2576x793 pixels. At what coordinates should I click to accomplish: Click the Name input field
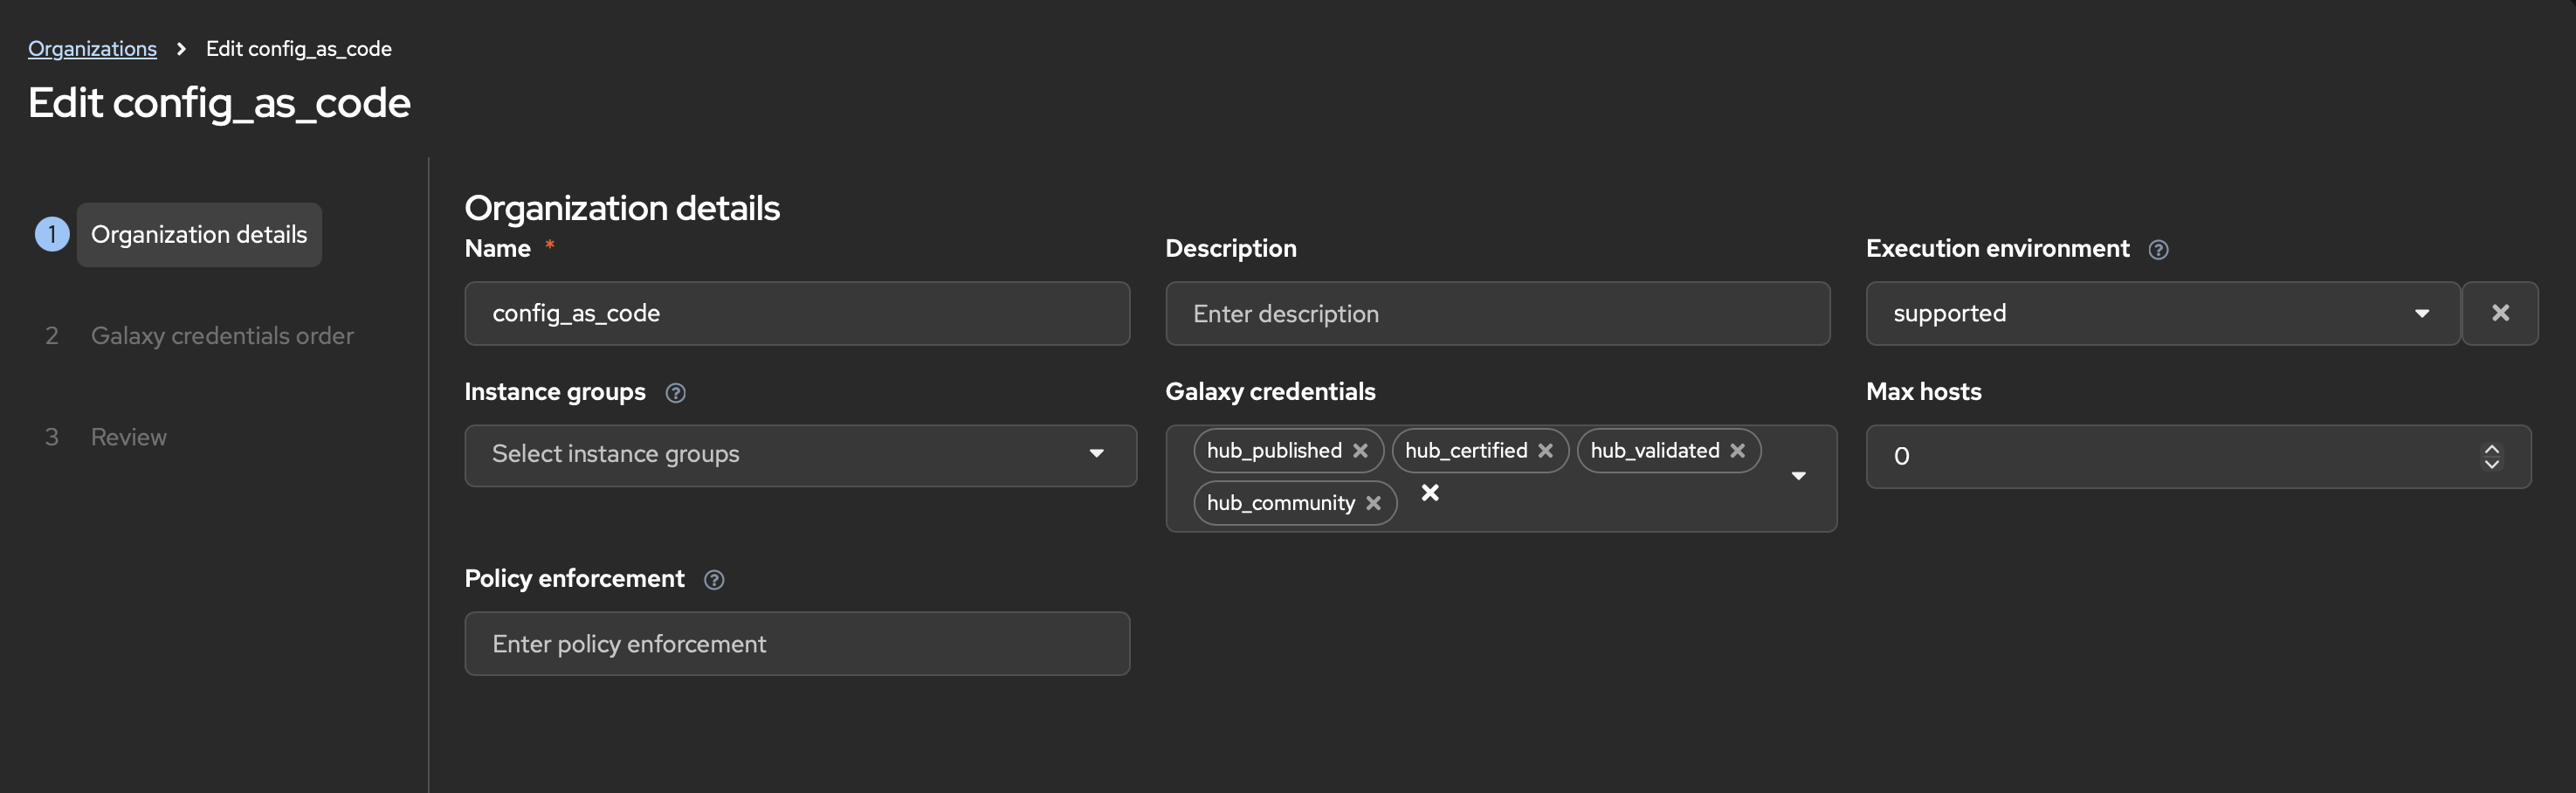click(797, 314)
